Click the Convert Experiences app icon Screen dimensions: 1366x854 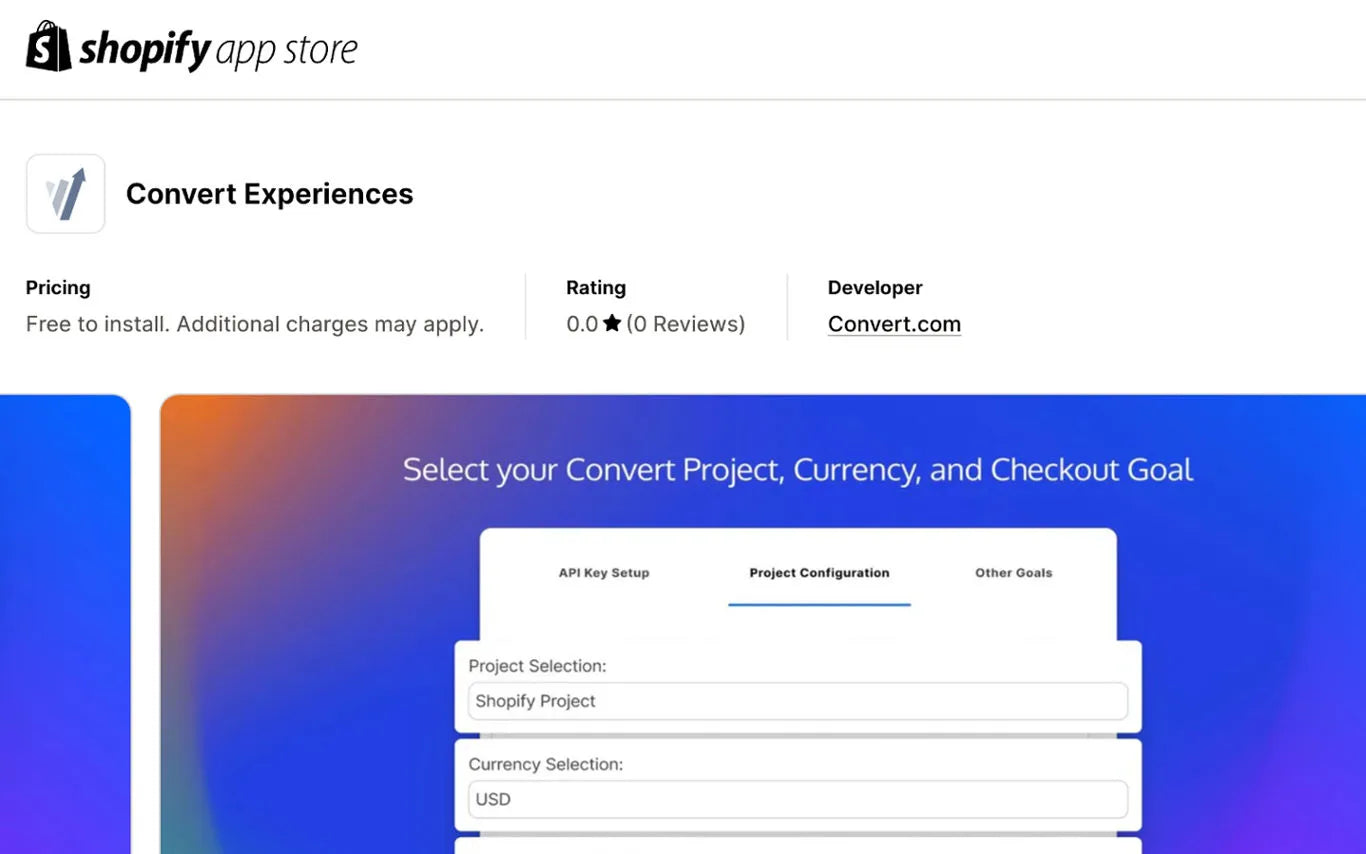(66, 194)
